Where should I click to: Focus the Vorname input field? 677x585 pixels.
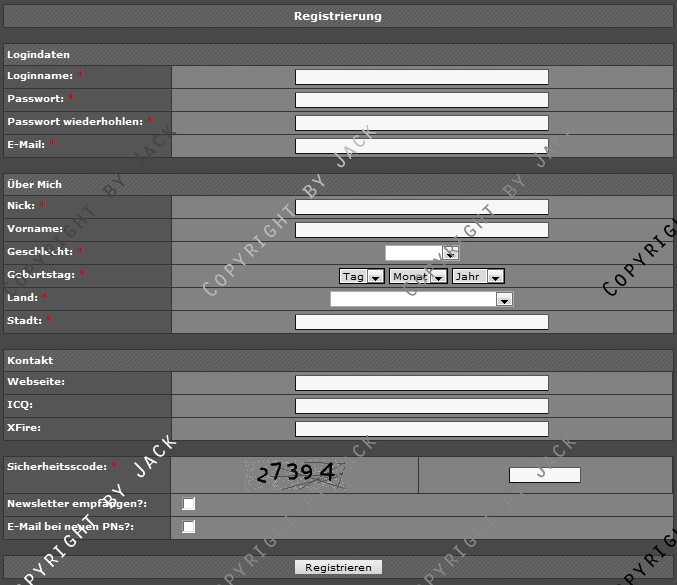point(421,230)
